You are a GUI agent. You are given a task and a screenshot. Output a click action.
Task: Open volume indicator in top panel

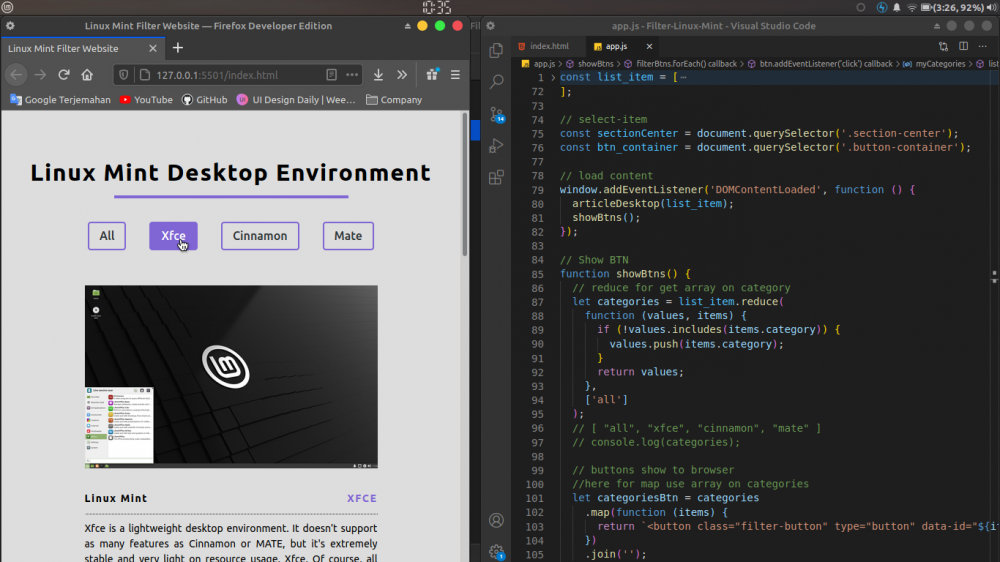pyautogui.click(x=991, y=8)
